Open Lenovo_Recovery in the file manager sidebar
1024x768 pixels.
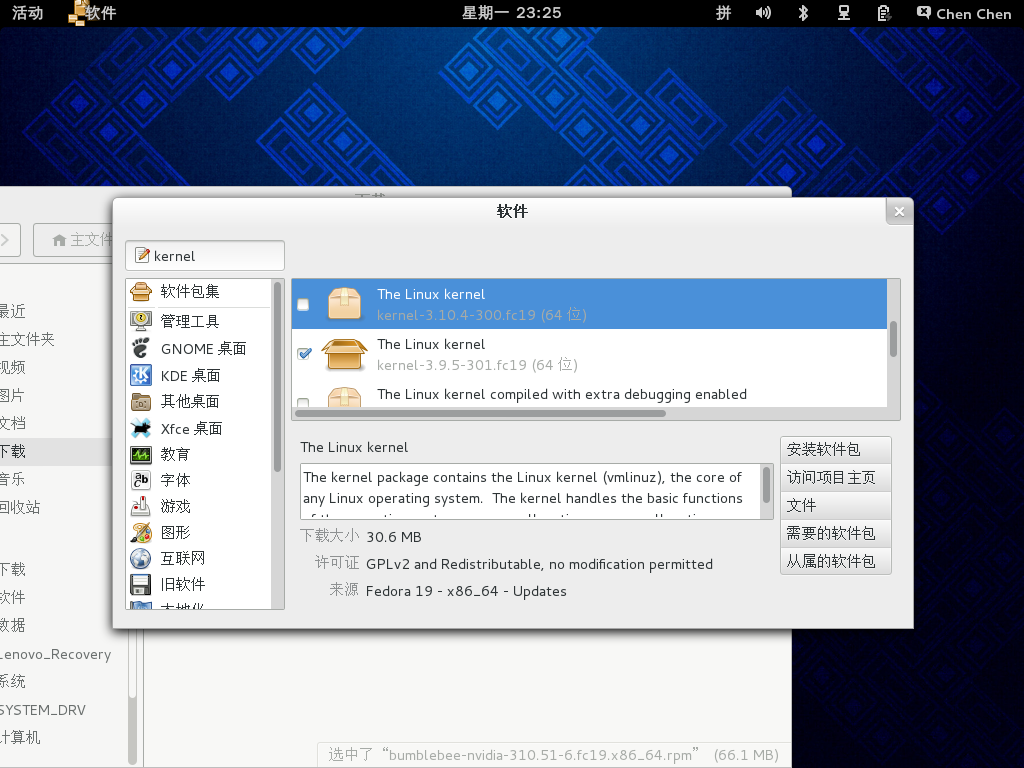pos(56,654)
